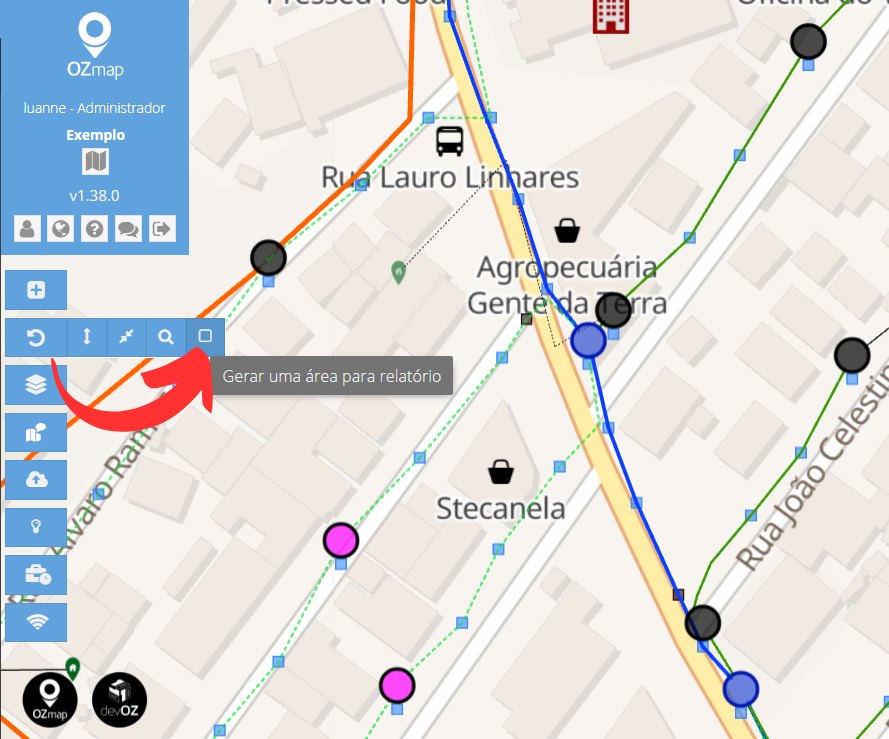Click the undo rotate arrow tool

point(36,337)
